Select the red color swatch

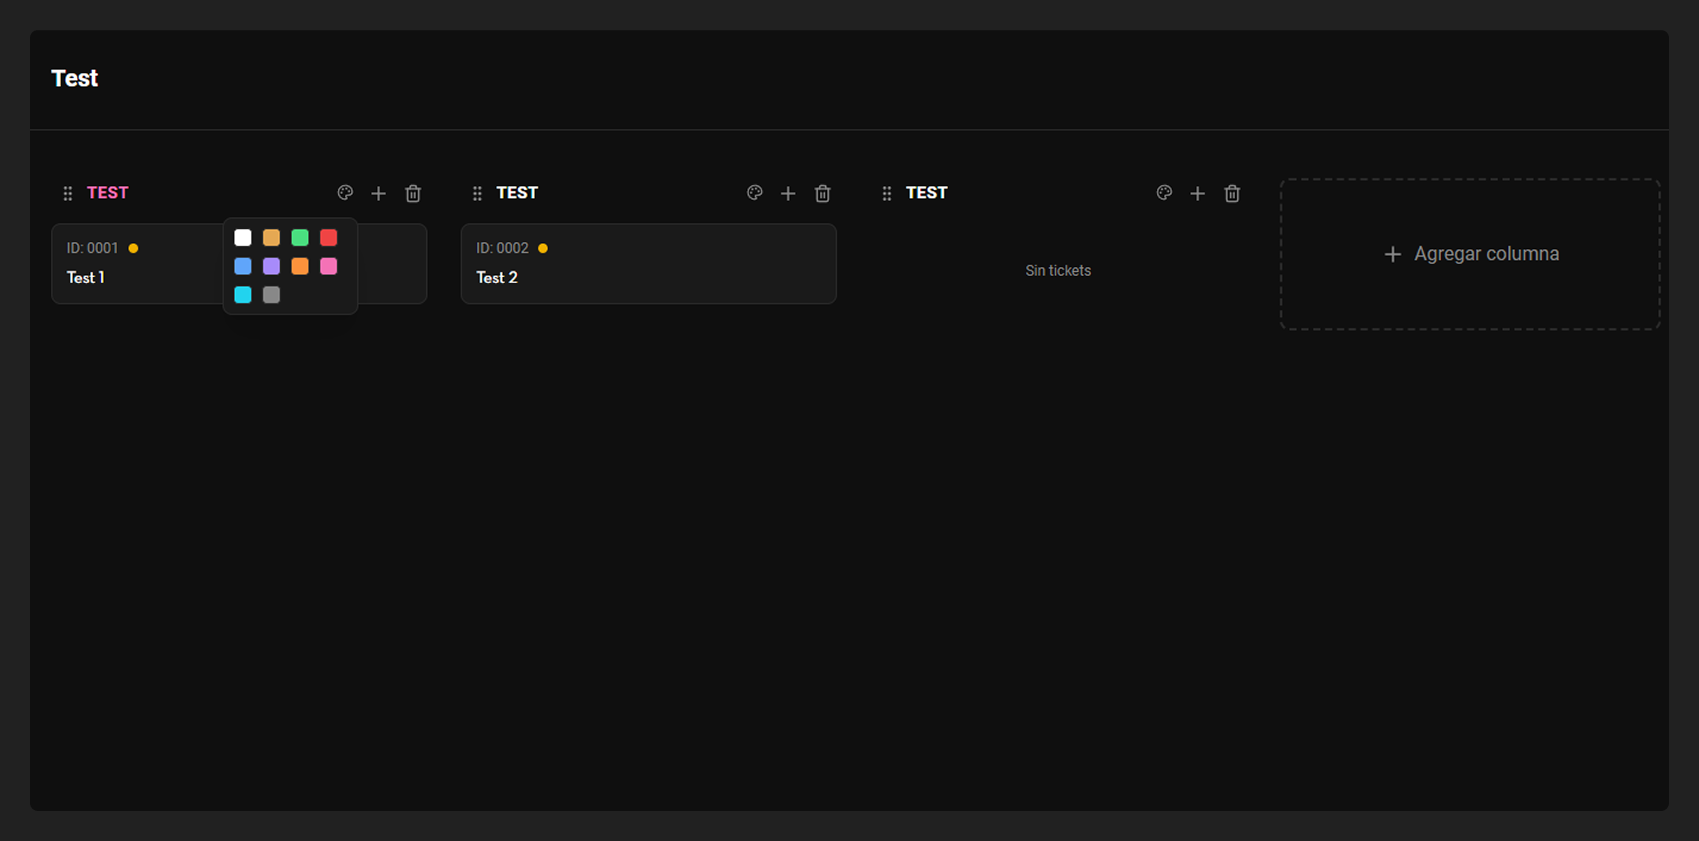pyautogui.click(x=329, y=238)
